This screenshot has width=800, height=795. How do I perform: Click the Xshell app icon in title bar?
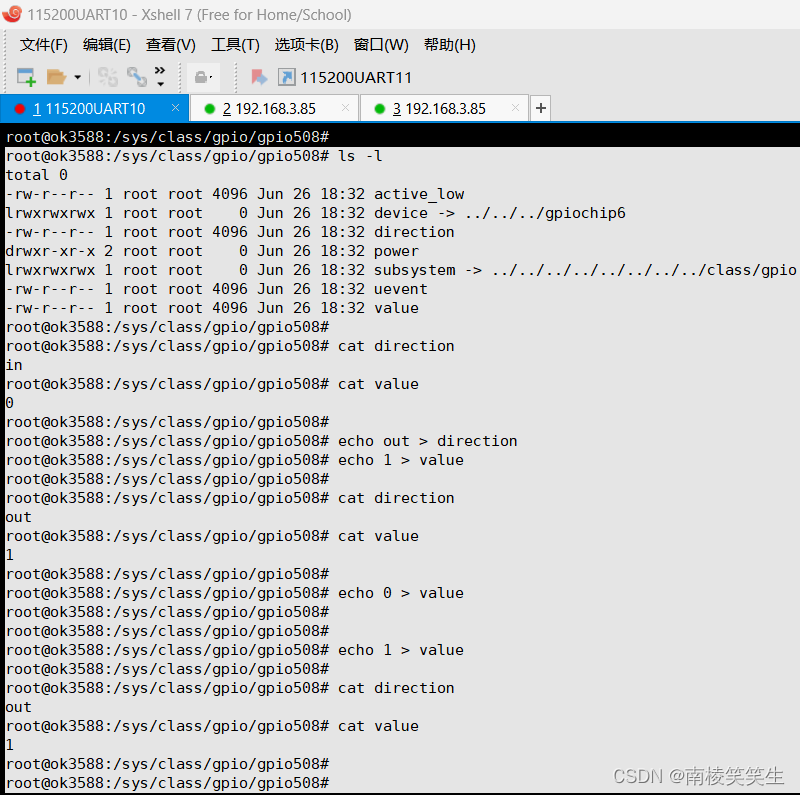click(x=12, y=14)
